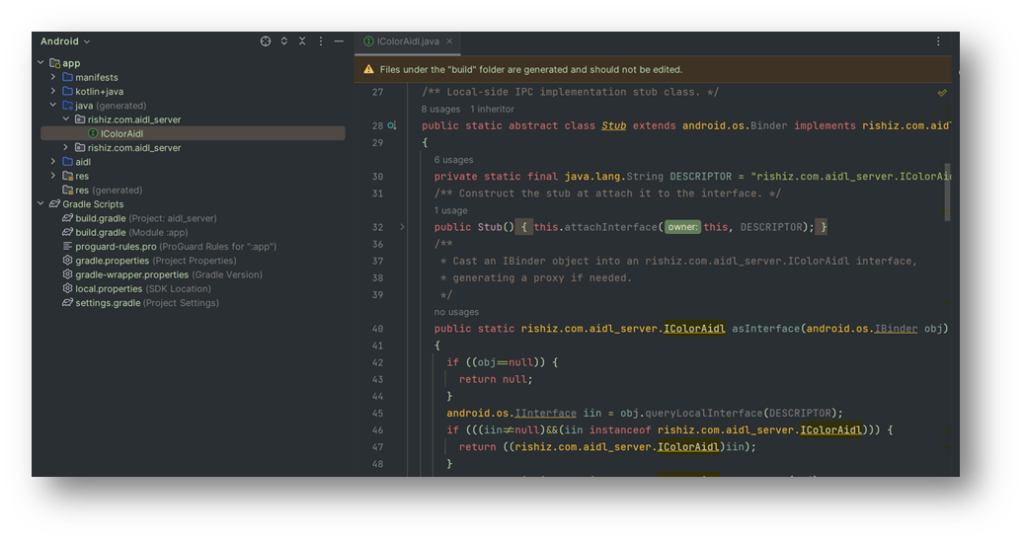This screenshot has width=1024, height=541.
Task: Unfold the Stub() constructor on line 32
Action: pos(403,227)
